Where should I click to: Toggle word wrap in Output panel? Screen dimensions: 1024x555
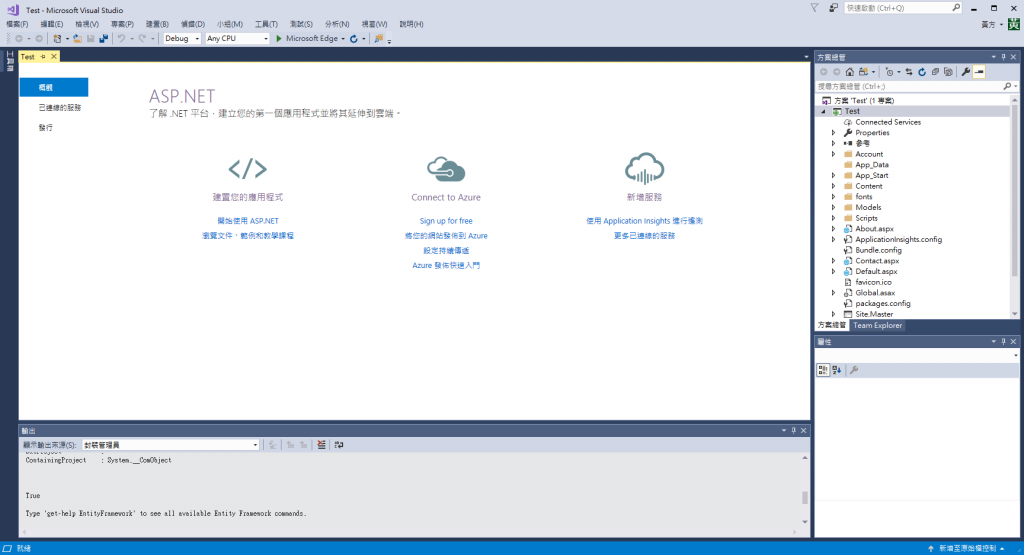click(x=339, y=445)
